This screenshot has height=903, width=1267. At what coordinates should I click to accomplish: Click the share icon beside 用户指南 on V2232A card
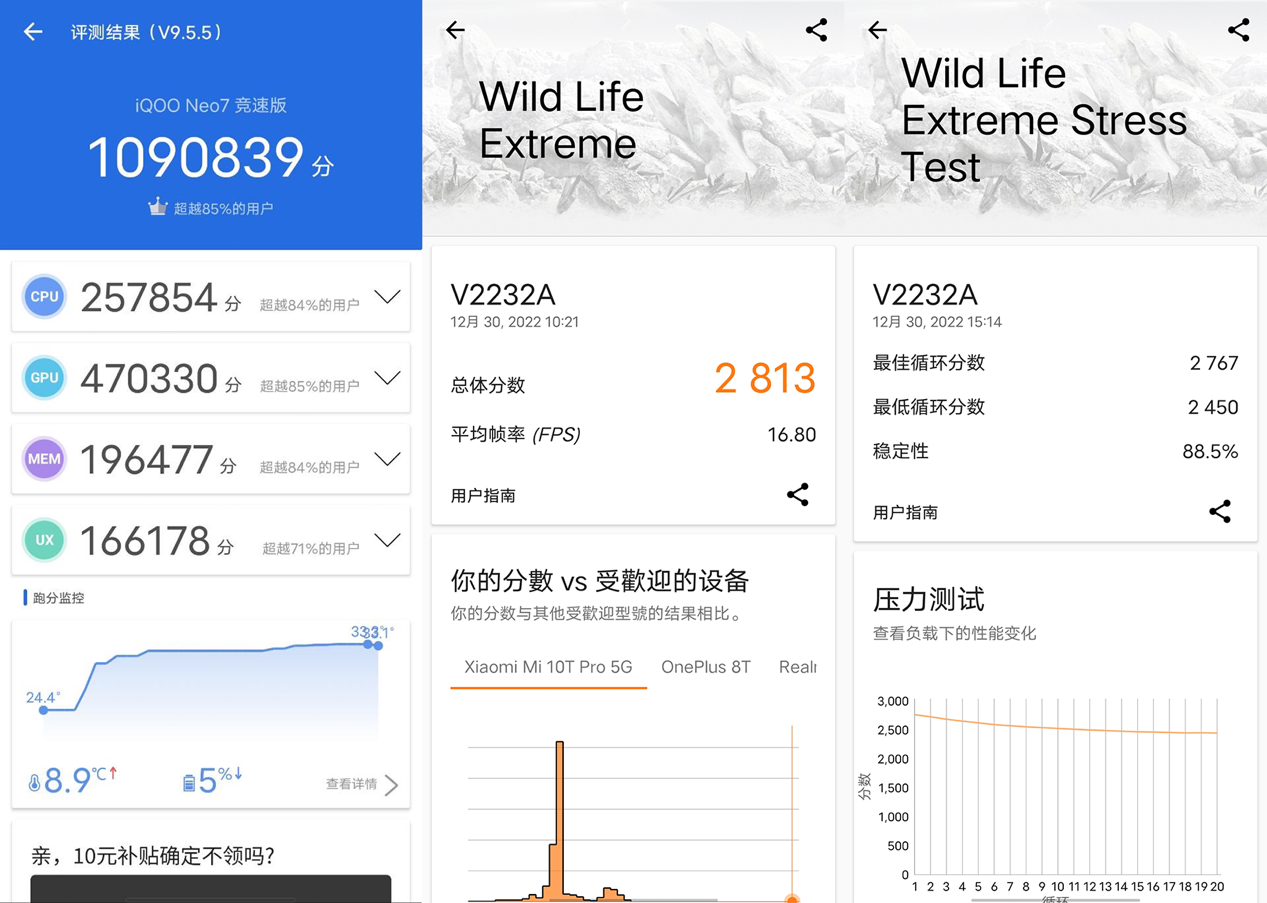797,495
